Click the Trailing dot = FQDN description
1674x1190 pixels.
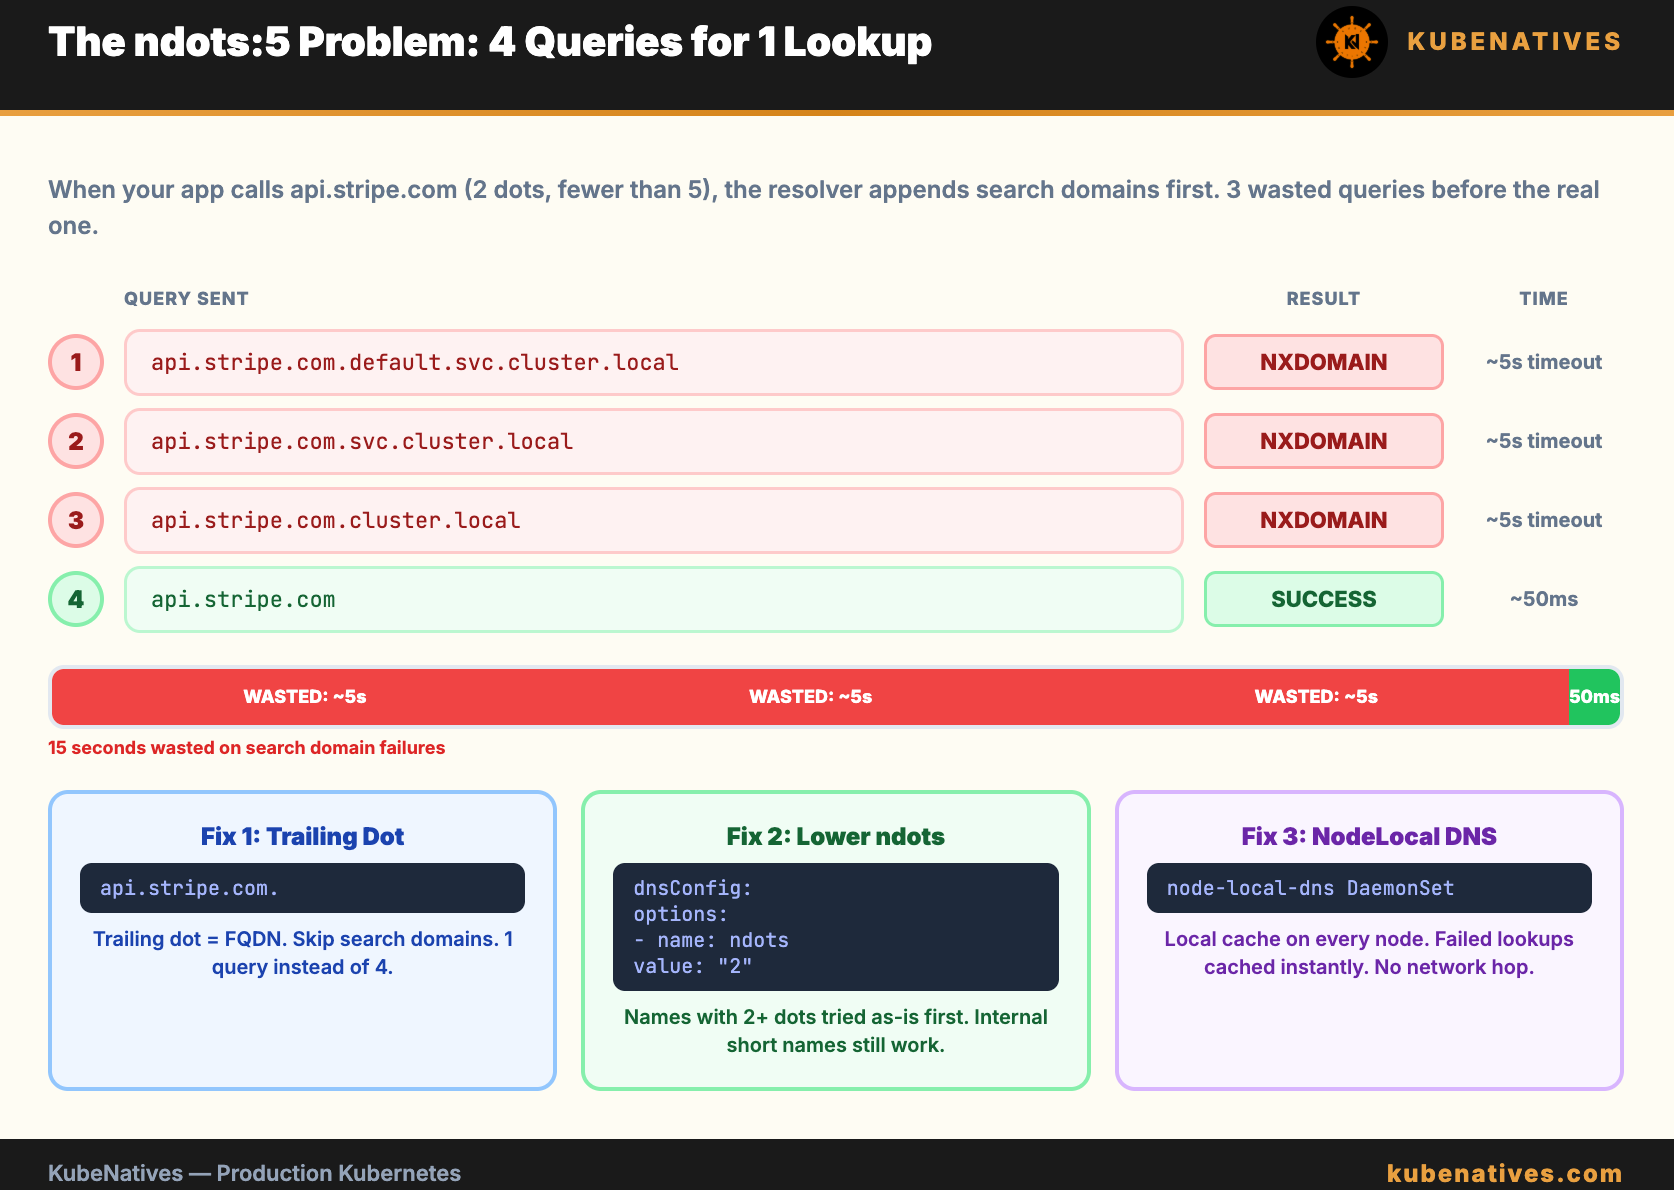tap(302, 953)
